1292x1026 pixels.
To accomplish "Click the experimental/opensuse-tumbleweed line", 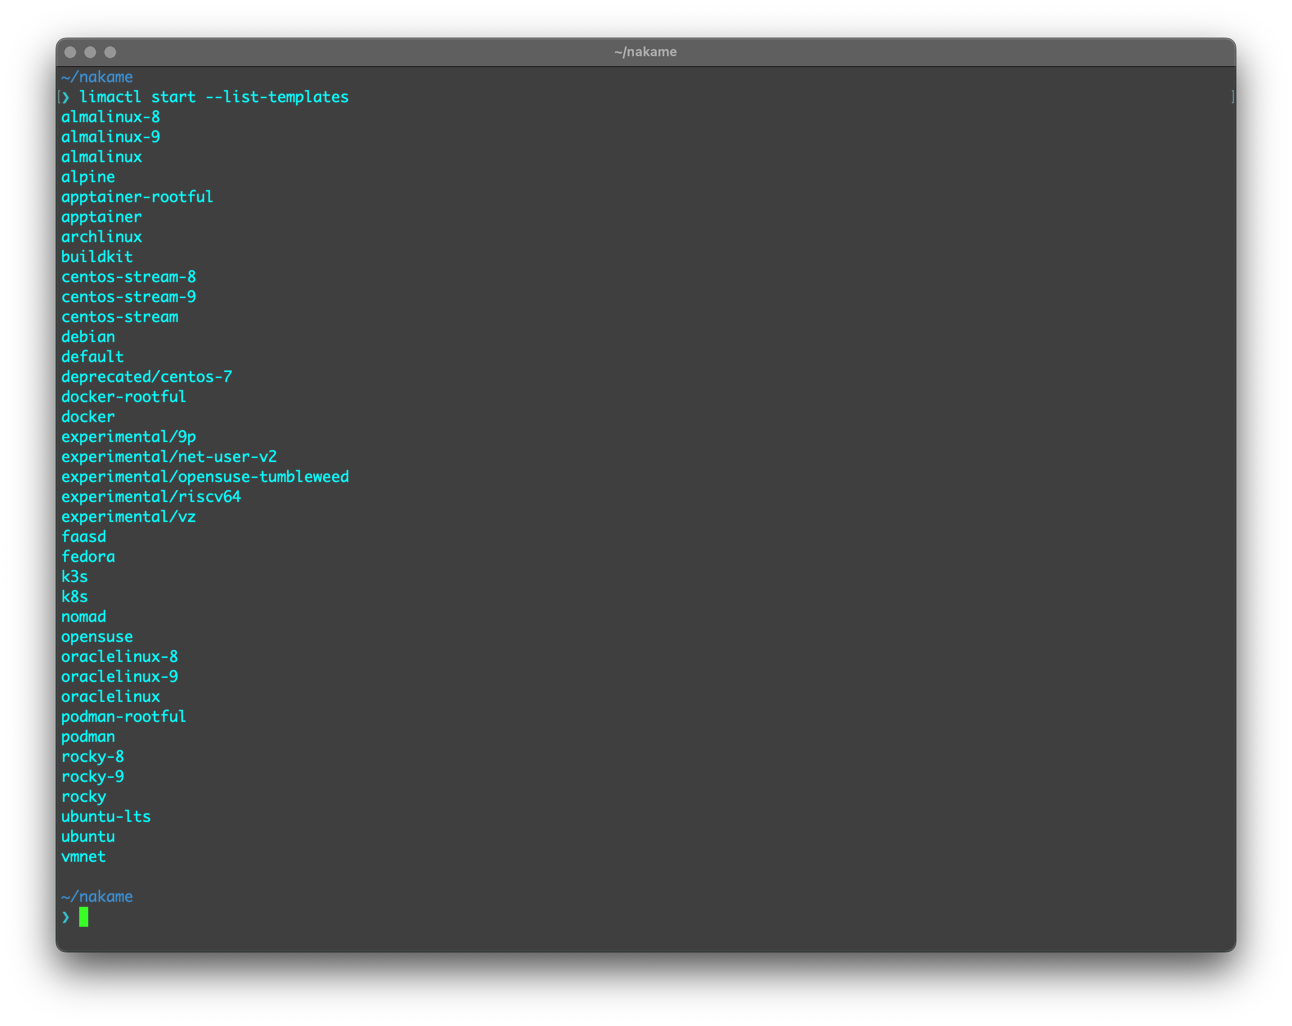I will coord(205,477).
